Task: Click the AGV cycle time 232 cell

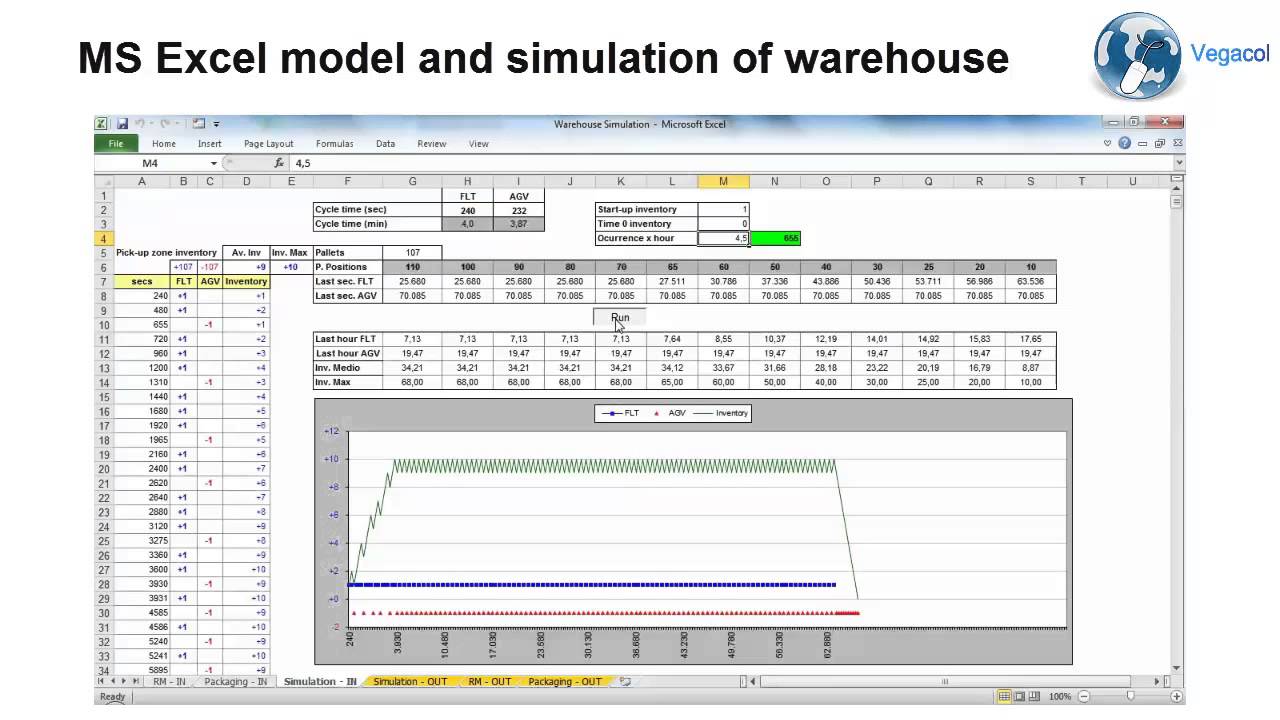Action: [x=519, y=210]
